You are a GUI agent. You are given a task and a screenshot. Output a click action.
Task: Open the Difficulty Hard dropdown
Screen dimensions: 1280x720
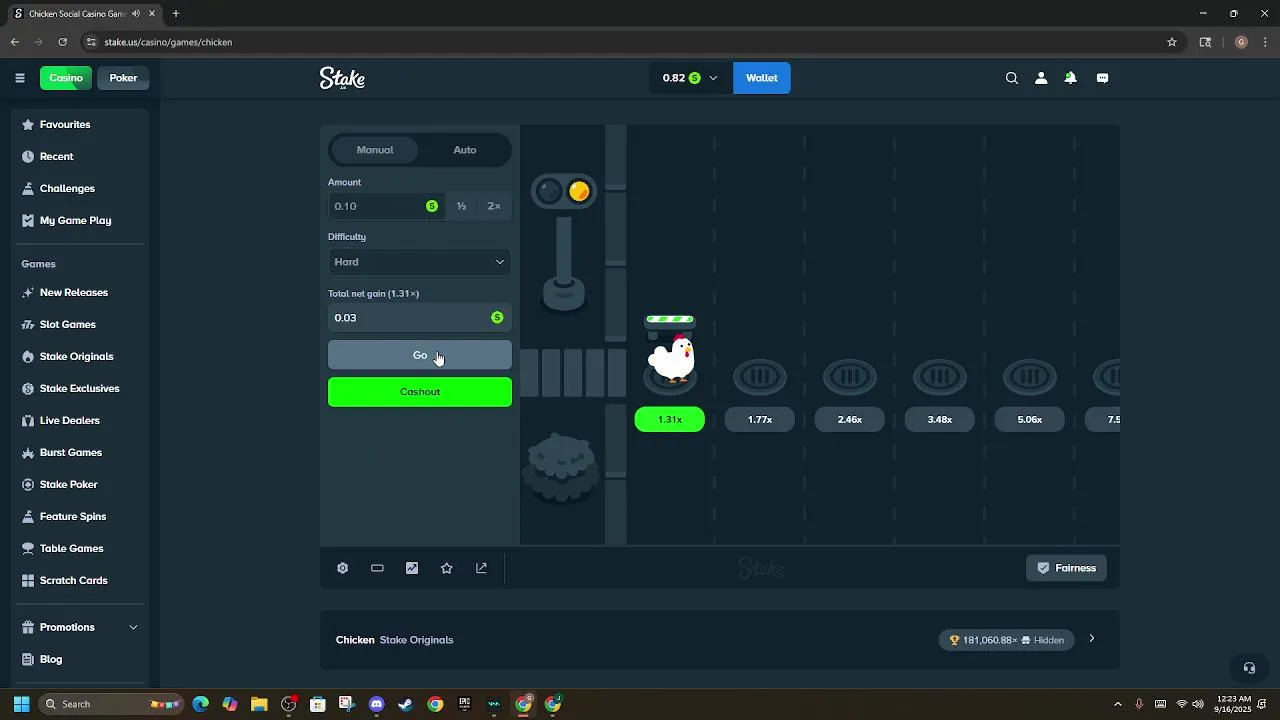[x=420, y=262]
